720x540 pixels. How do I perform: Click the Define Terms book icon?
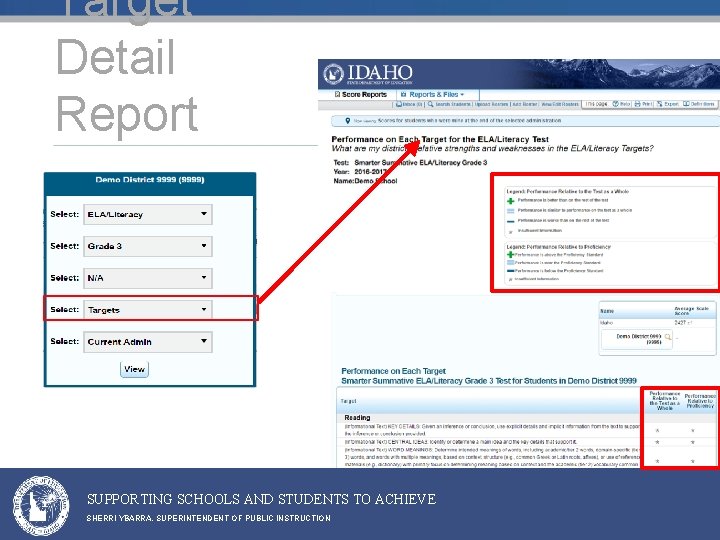tap(686, 104)
